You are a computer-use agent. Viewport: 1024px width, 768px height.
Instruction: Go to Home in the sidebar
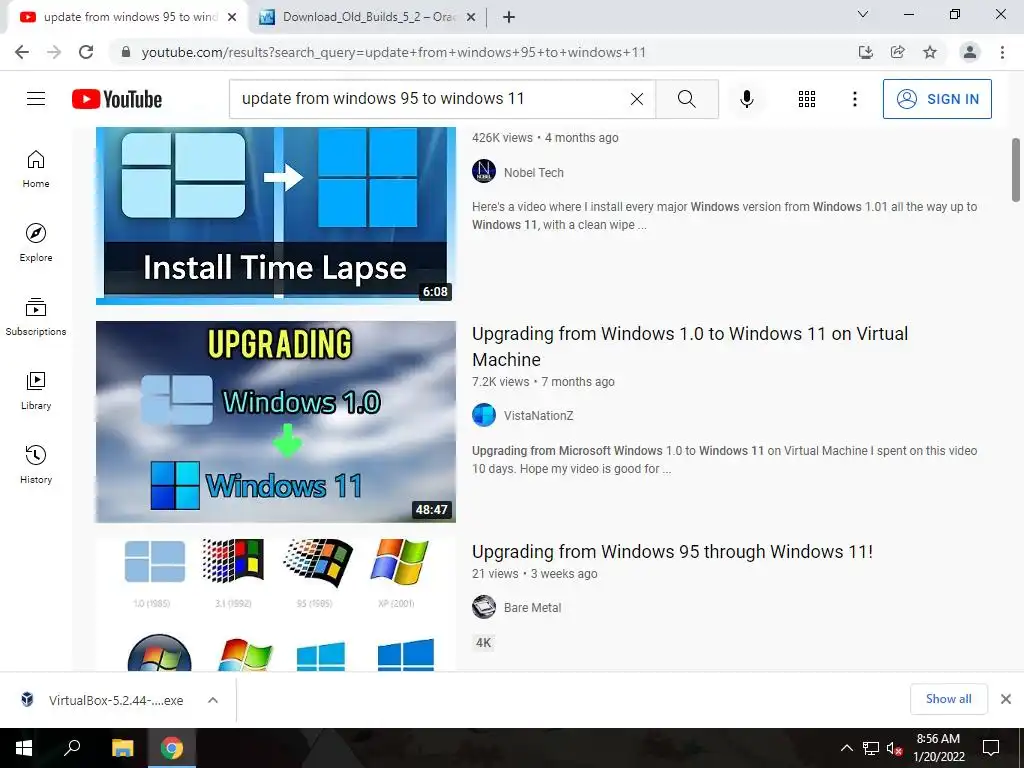(x=36, y=169)
